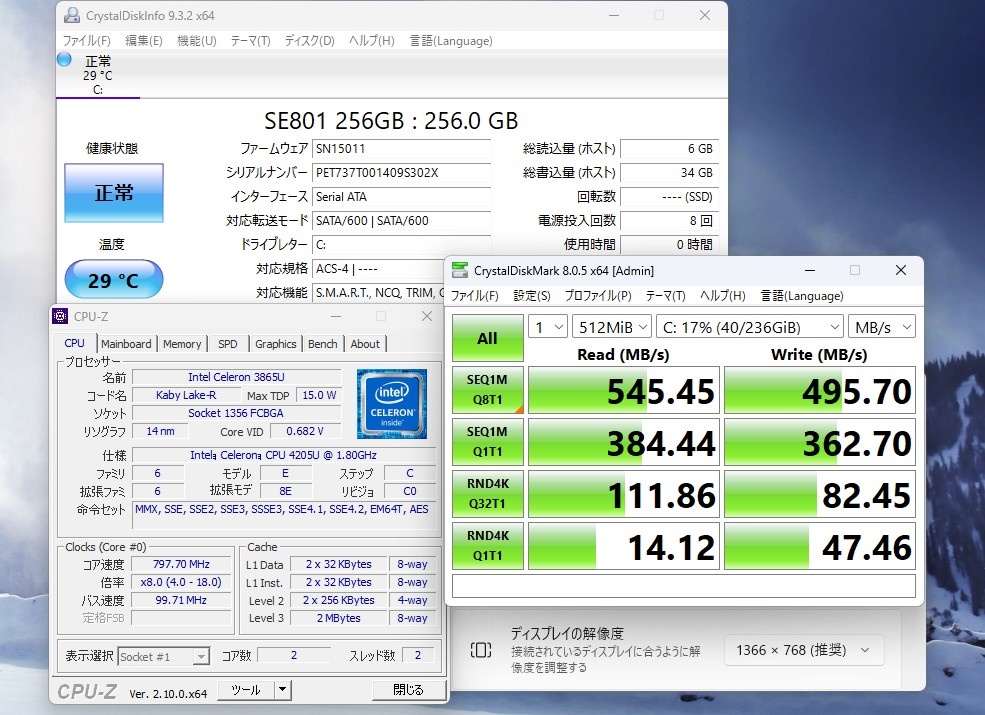
Task: Click the disk title SE801 256GB : 256.0 GB
Action: point(391,120)
